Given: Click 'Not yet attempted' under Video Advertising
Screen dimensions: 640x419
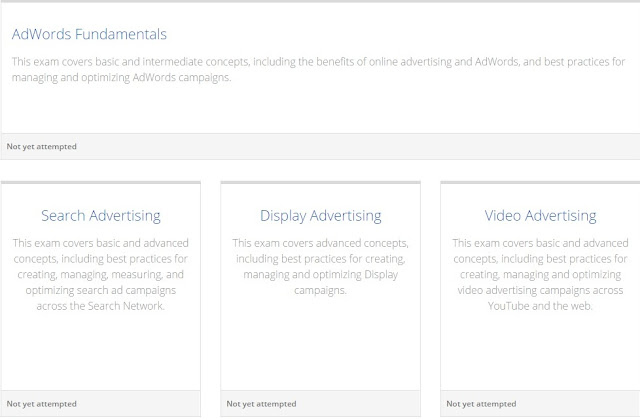Looking at the screenshot, I should (481, 404).
